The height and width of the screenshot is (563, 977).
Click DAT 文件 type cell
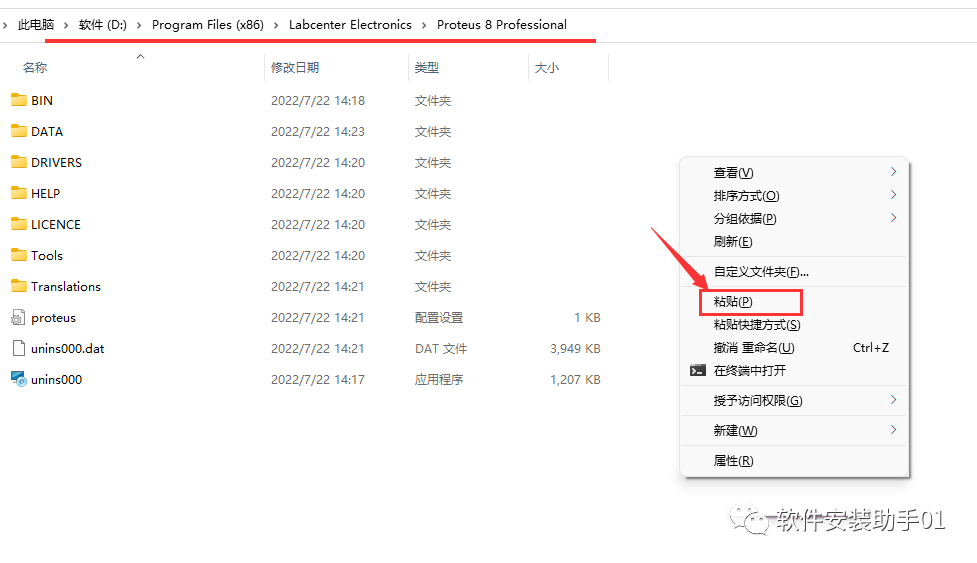point(441,349)
